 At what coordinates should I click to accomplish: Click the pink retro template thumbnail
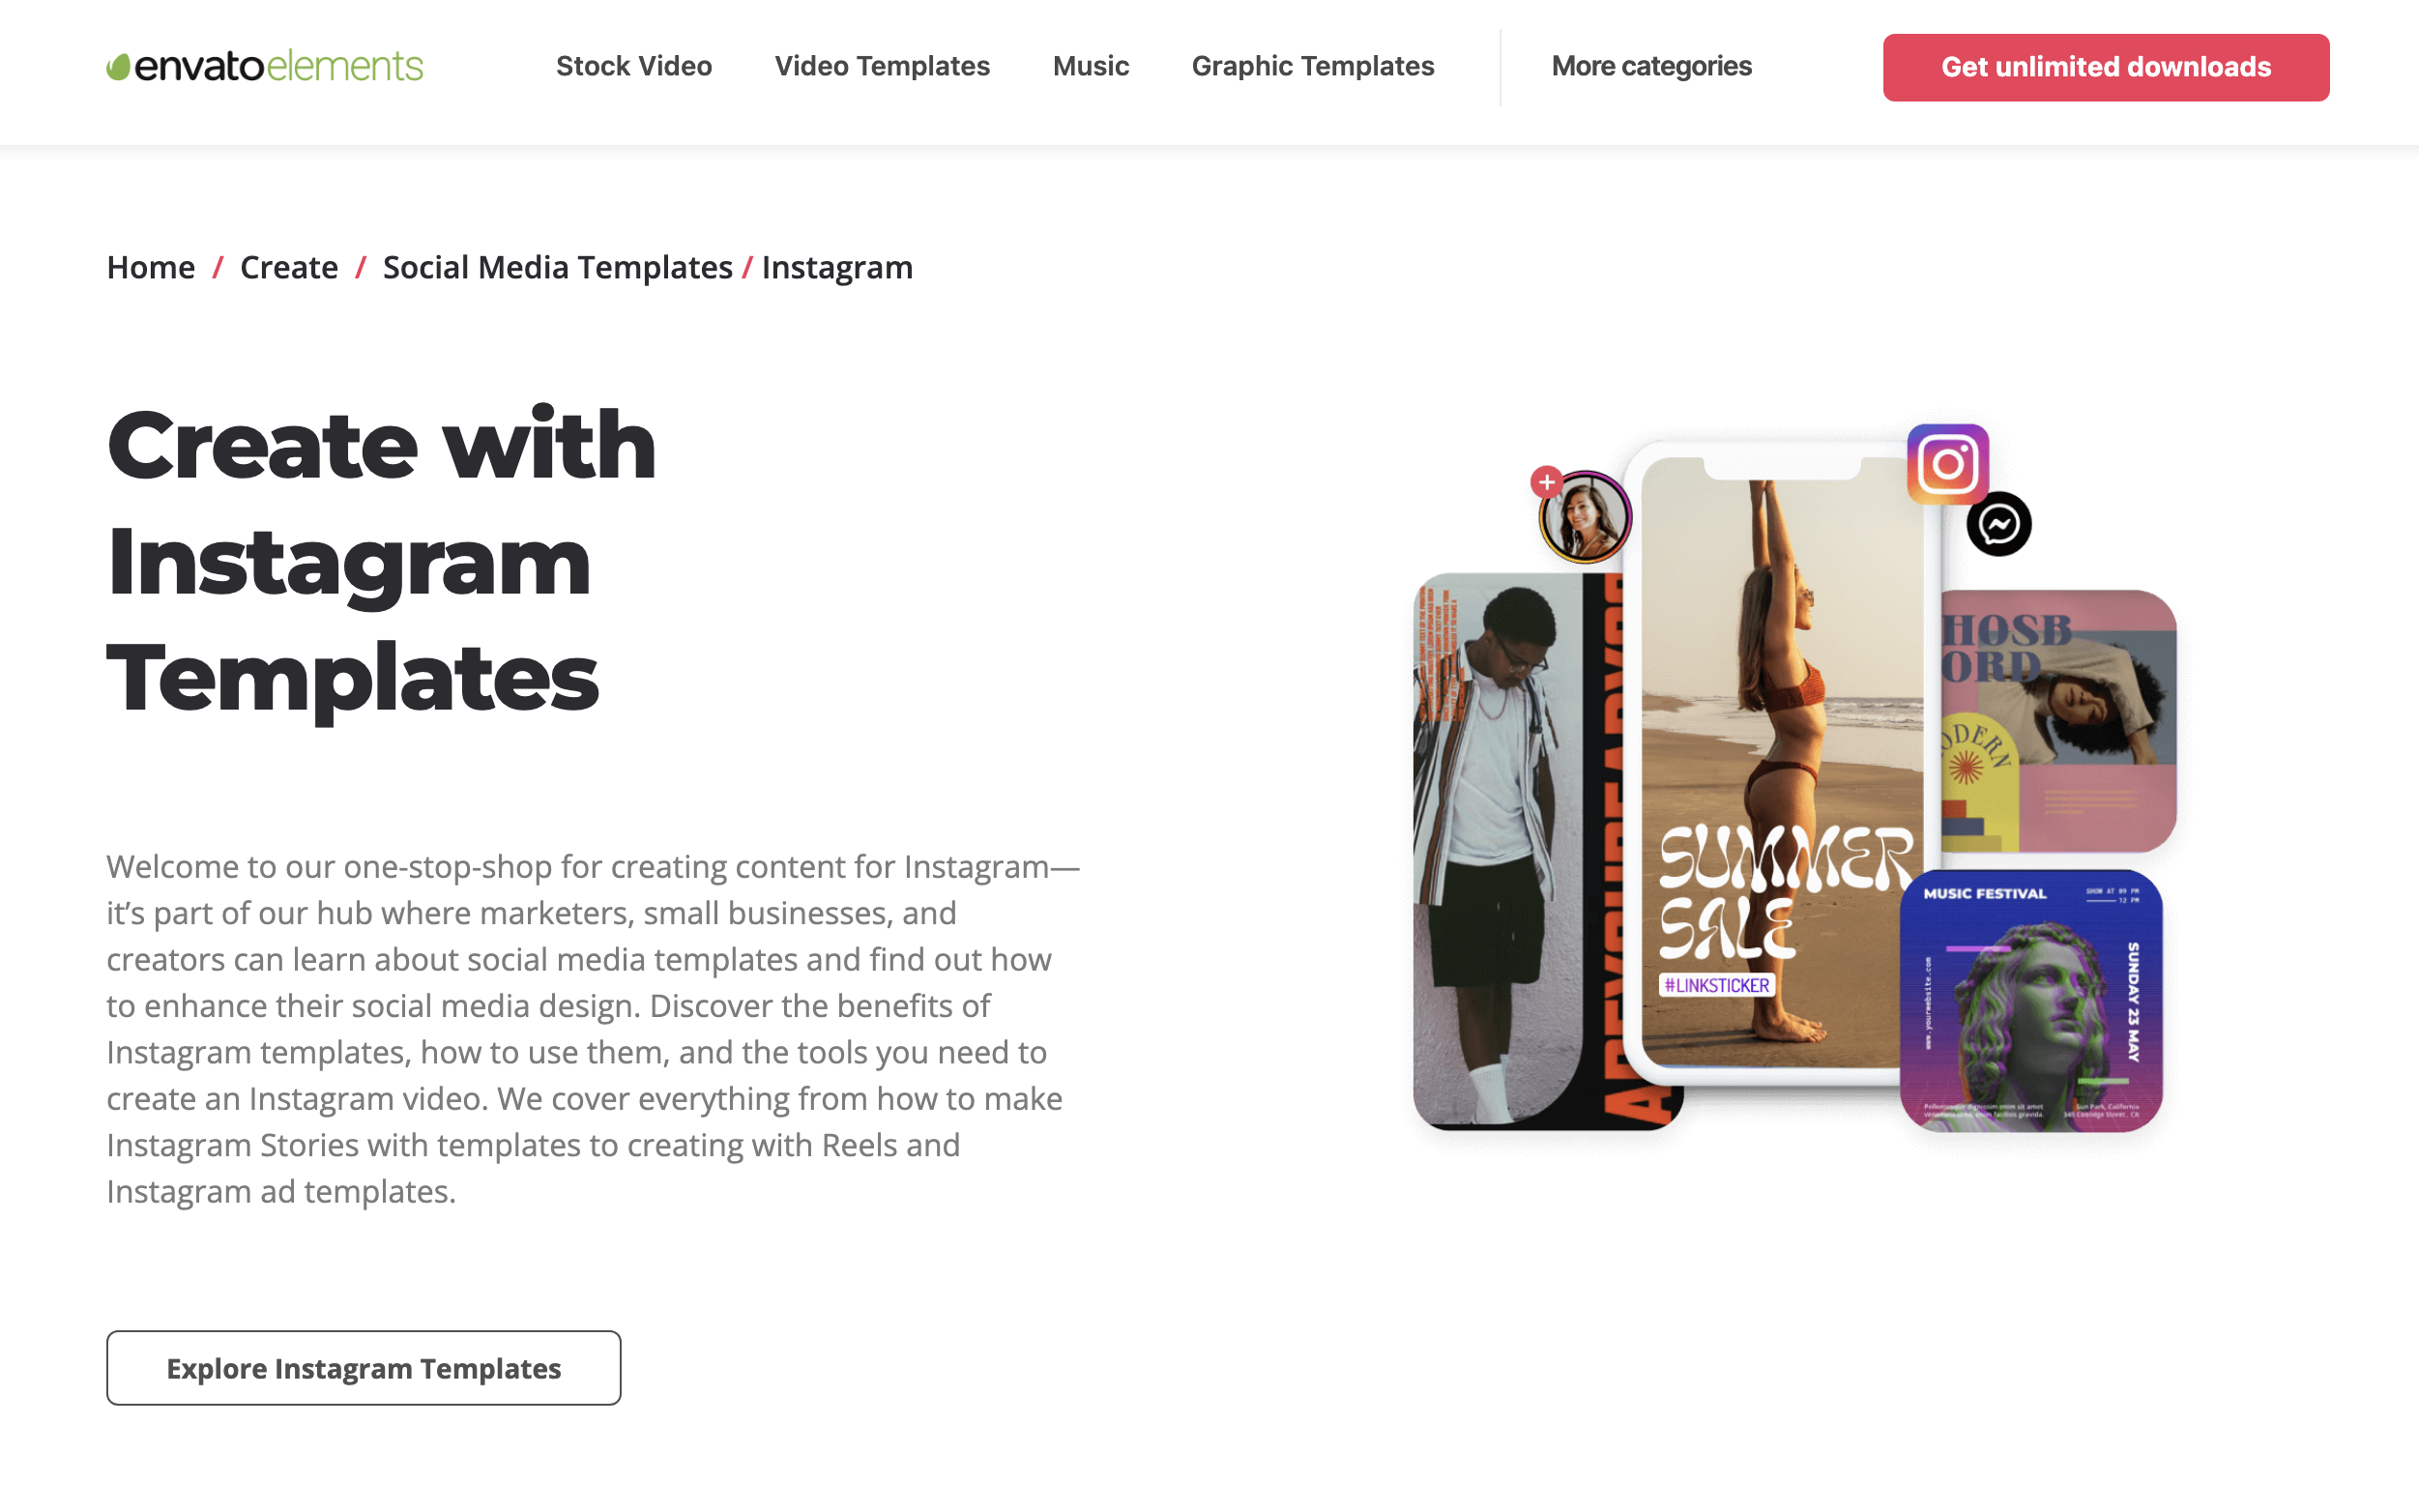2058,721
